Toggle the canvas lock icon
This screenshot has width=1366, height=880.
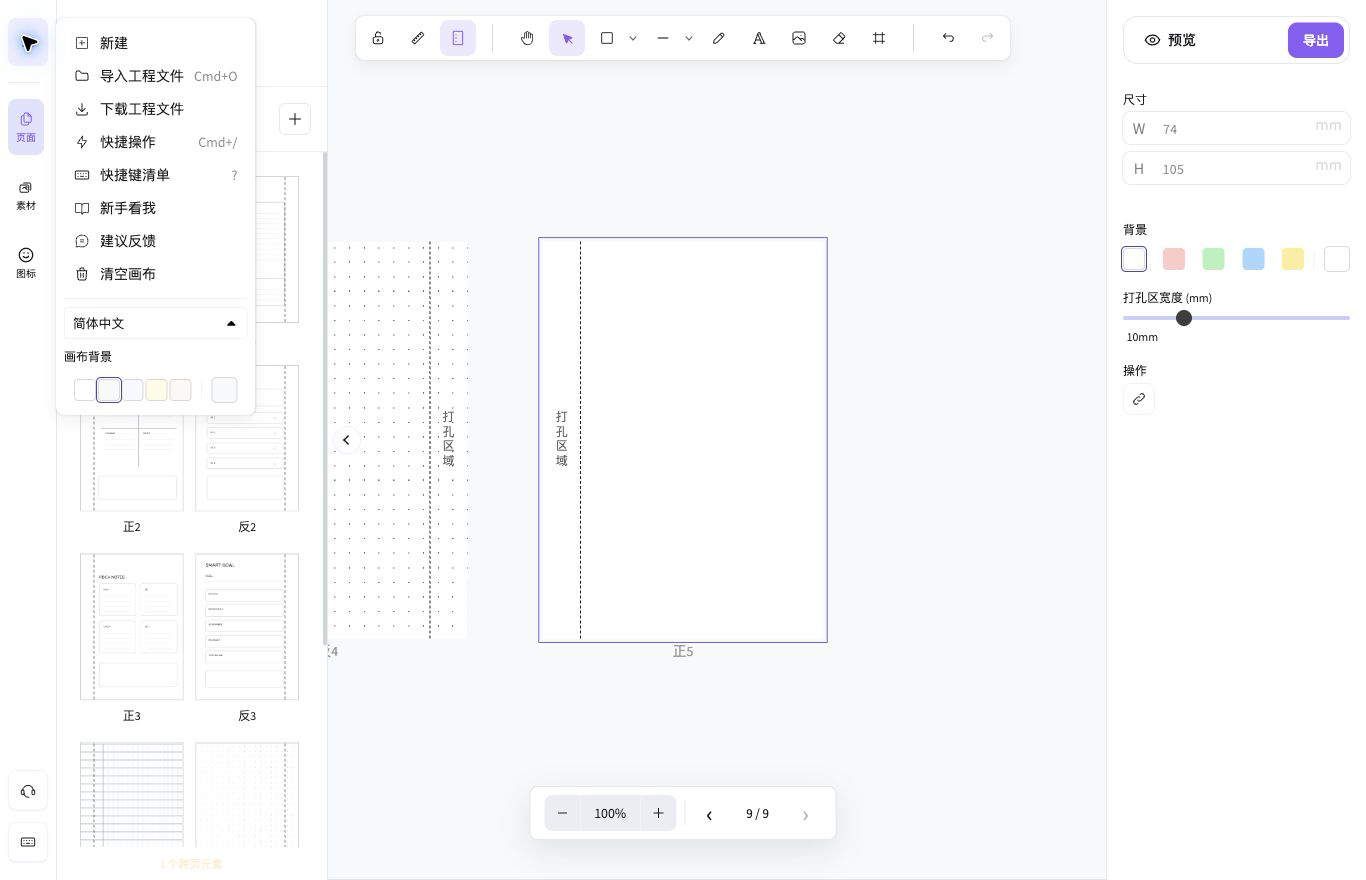pyautogui.click(x=378, y=38)
